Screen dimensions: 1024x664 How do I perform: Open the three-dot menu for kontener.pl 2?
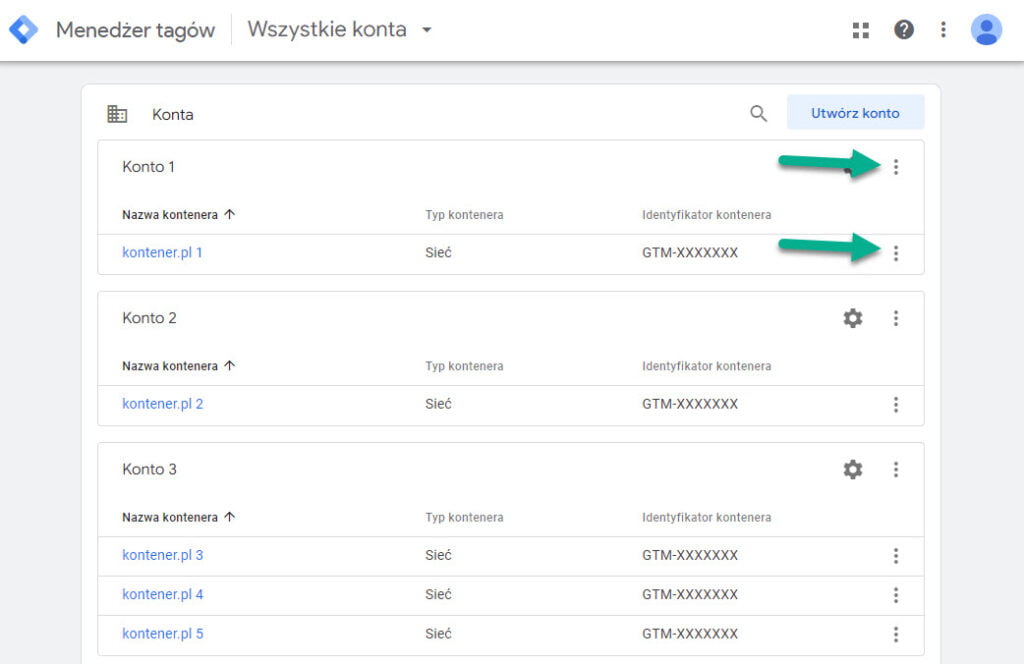point(896,405)
